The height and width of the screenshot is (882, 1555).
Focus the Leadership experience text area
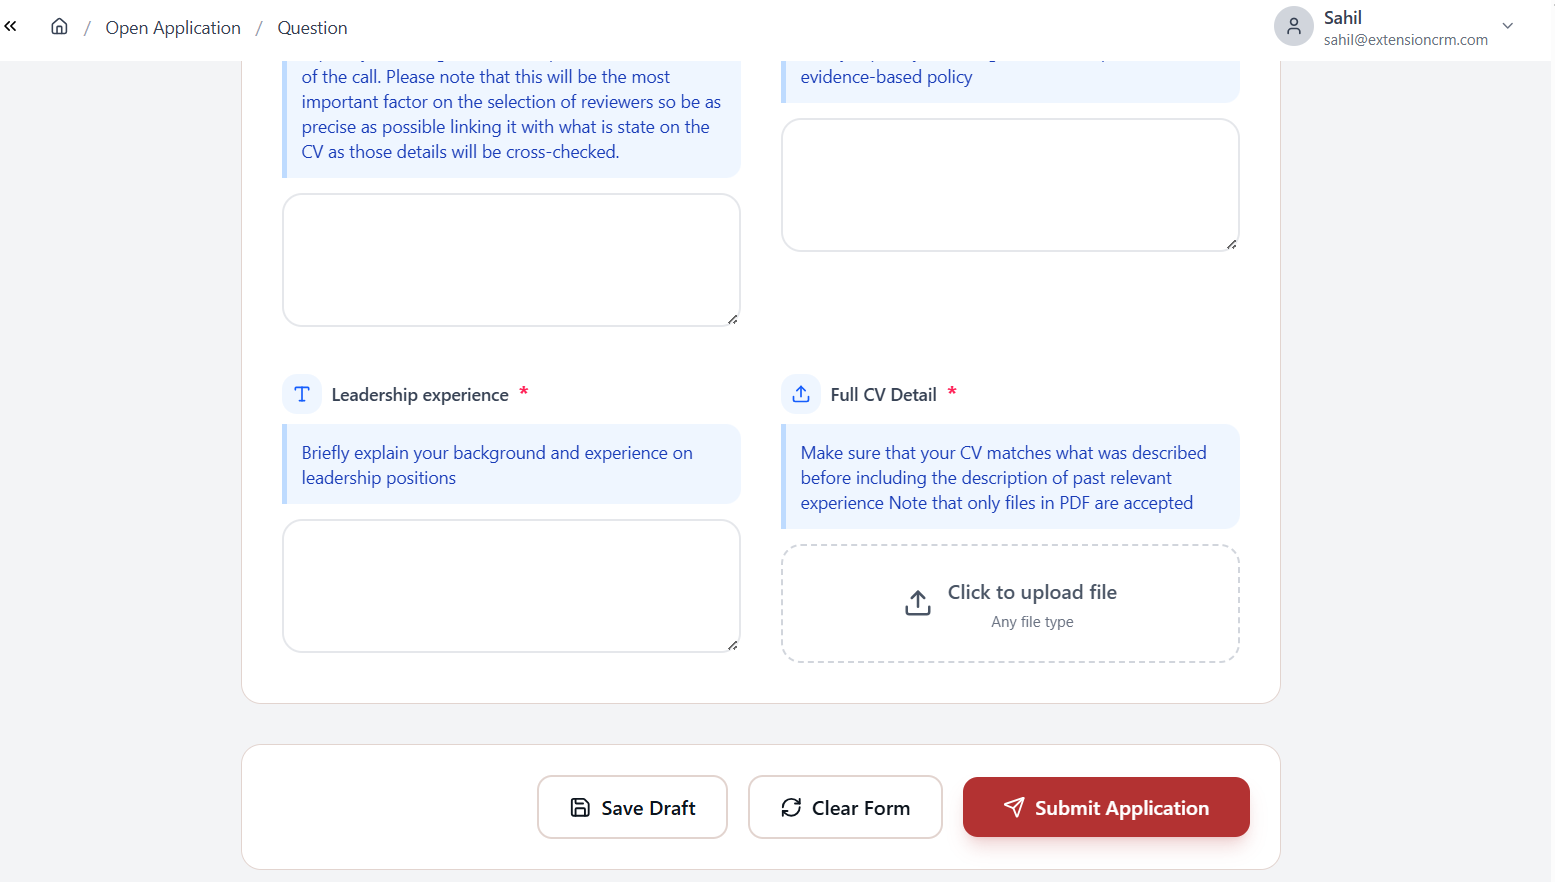[511, 586]
